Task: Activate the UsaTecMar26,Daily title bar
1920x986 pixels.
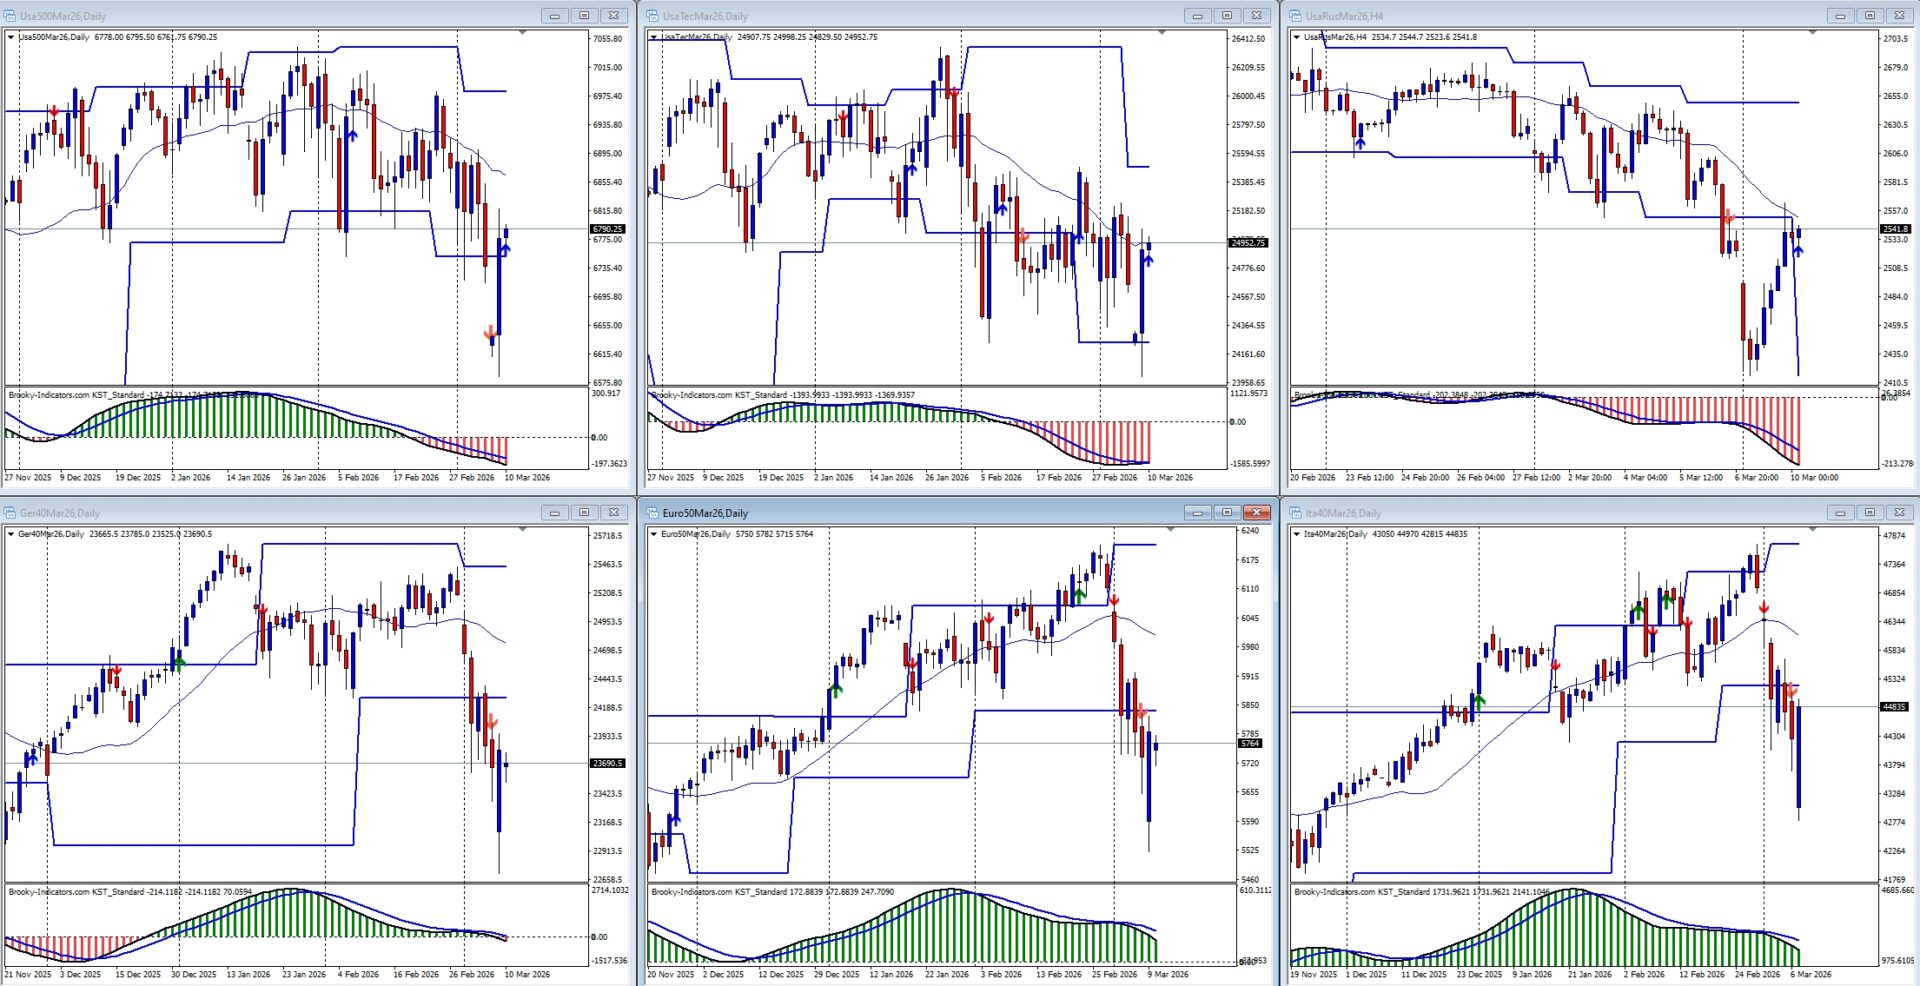Action: point(900,16)
